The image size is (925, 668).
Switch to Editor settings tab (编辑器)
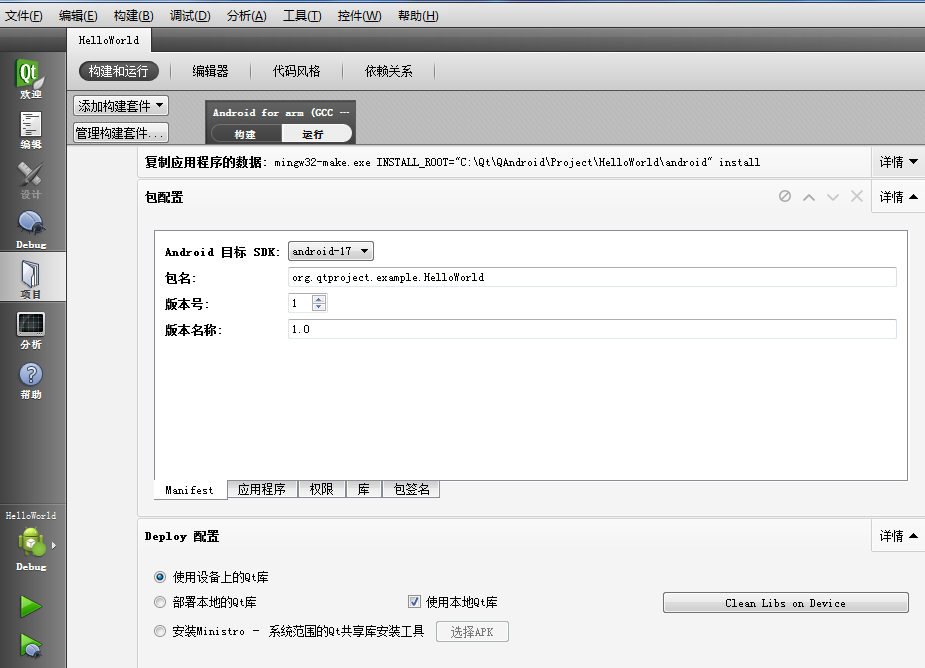pos(210,71)
